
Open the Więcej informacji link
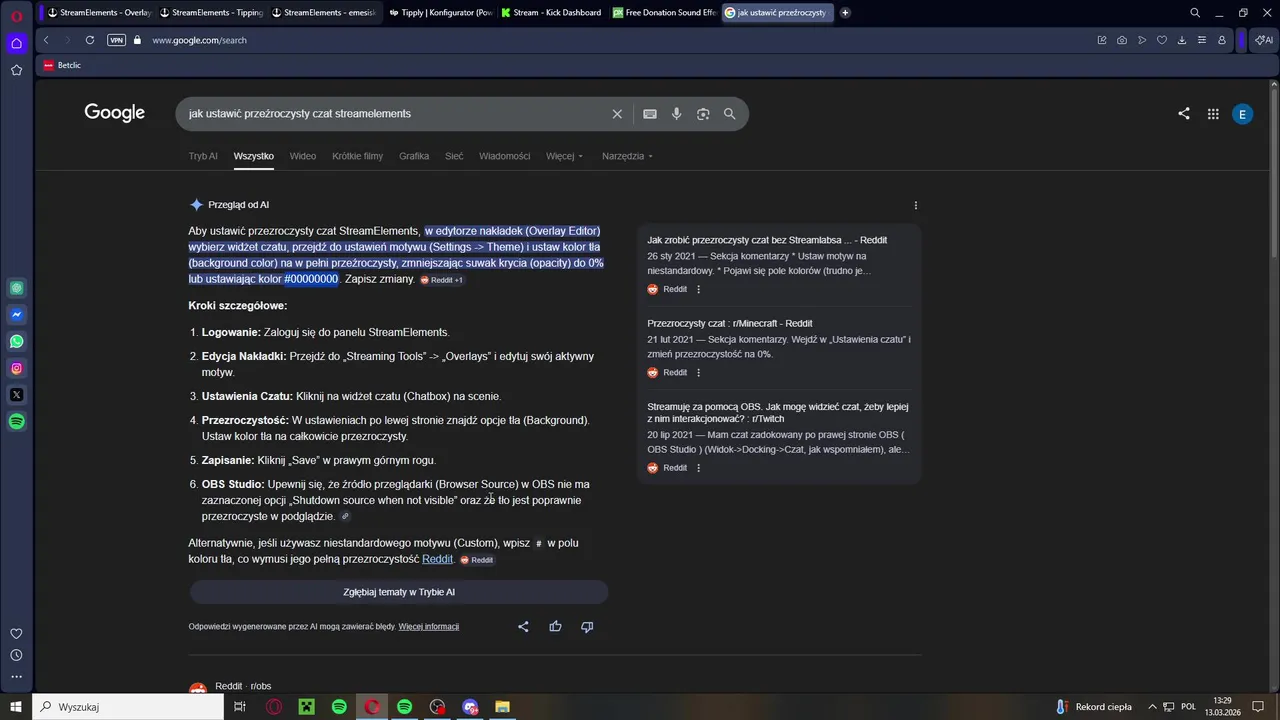(429, 627)
